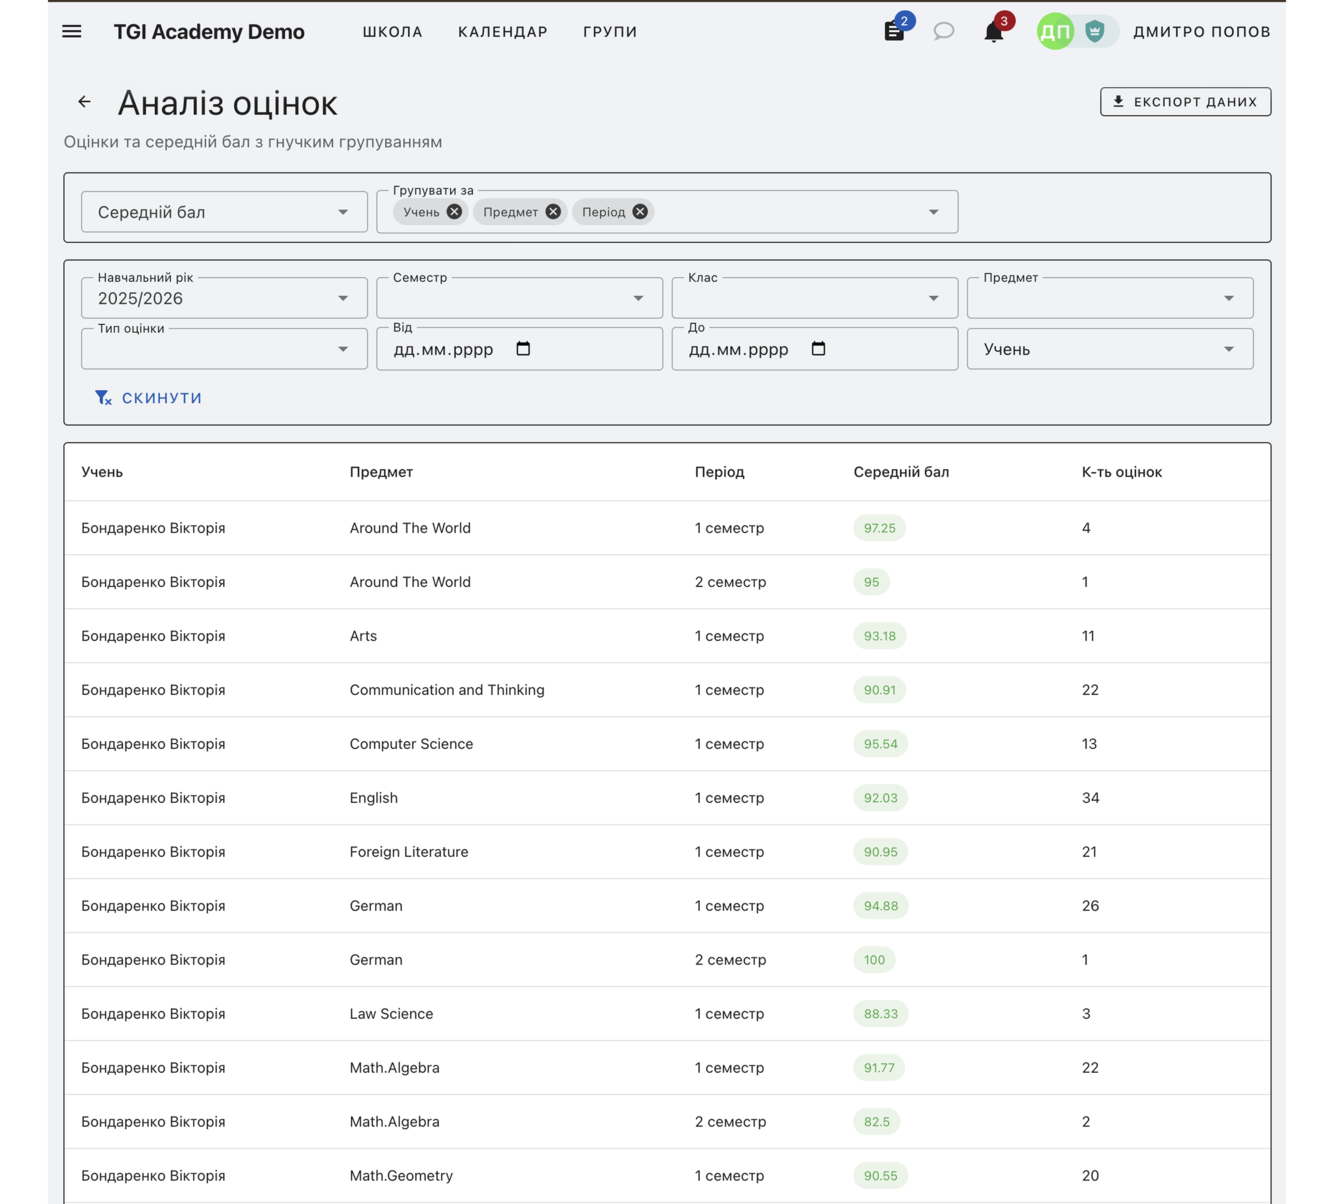
Task: Click the green ДП user avatar
Action: [x=1055, y=32]
